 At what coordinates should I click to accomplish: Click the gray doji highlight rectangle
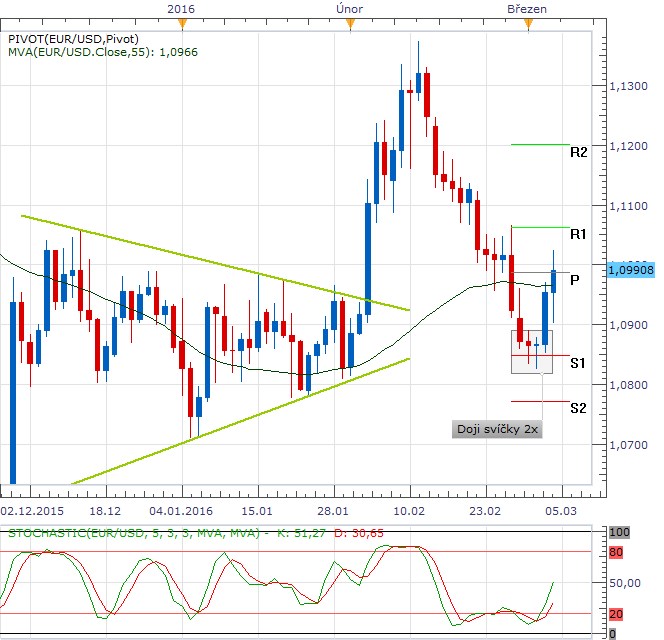(x=532, y=352)
